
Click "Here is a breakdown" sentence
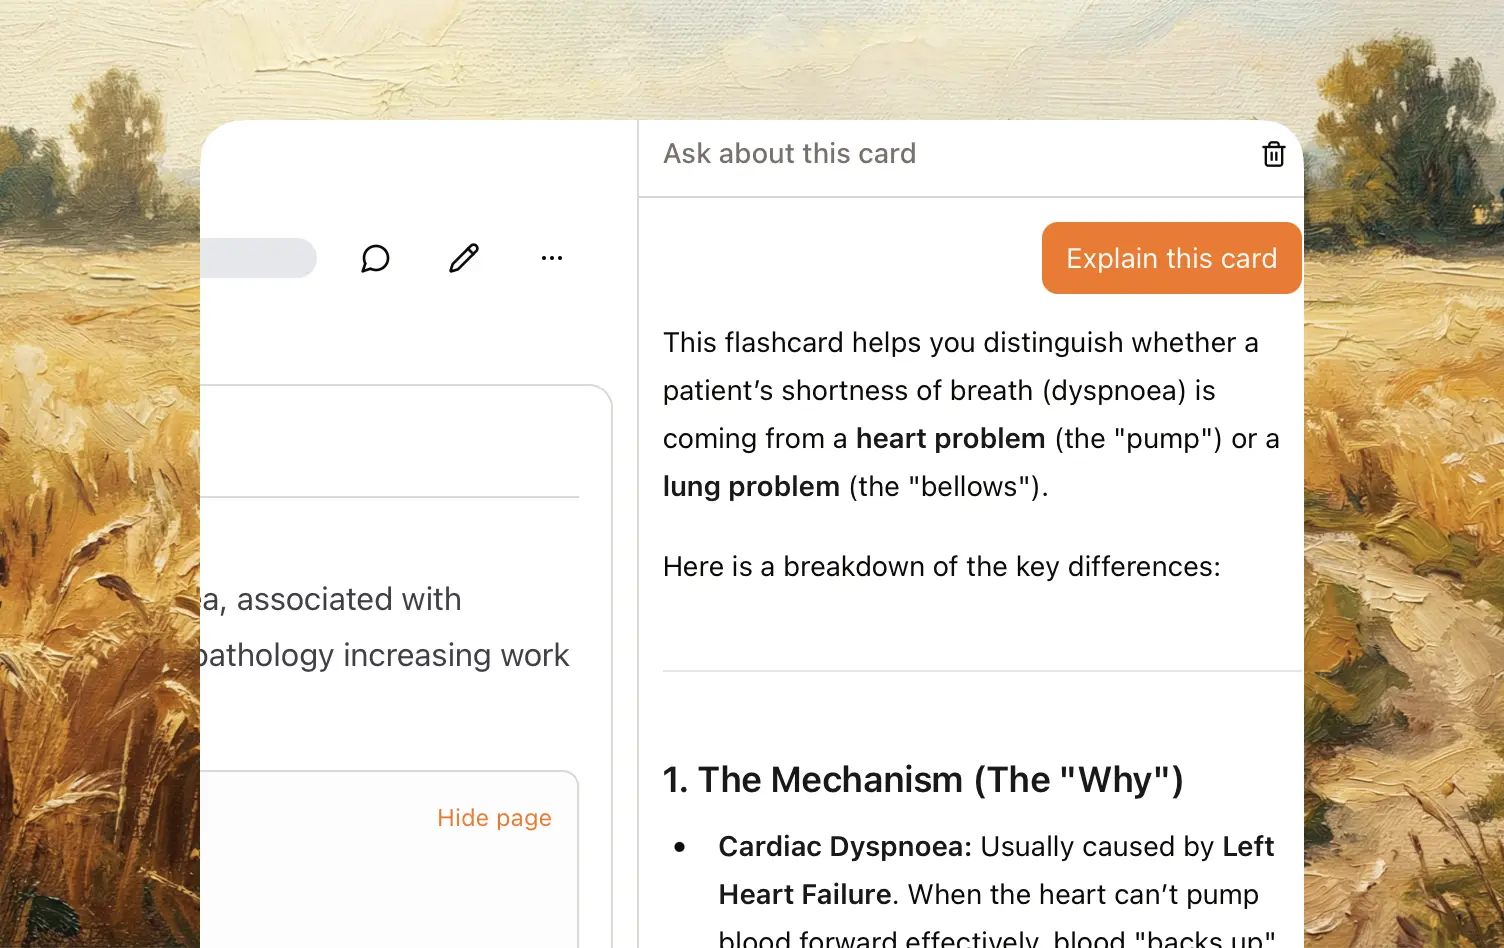click(941, 567)
